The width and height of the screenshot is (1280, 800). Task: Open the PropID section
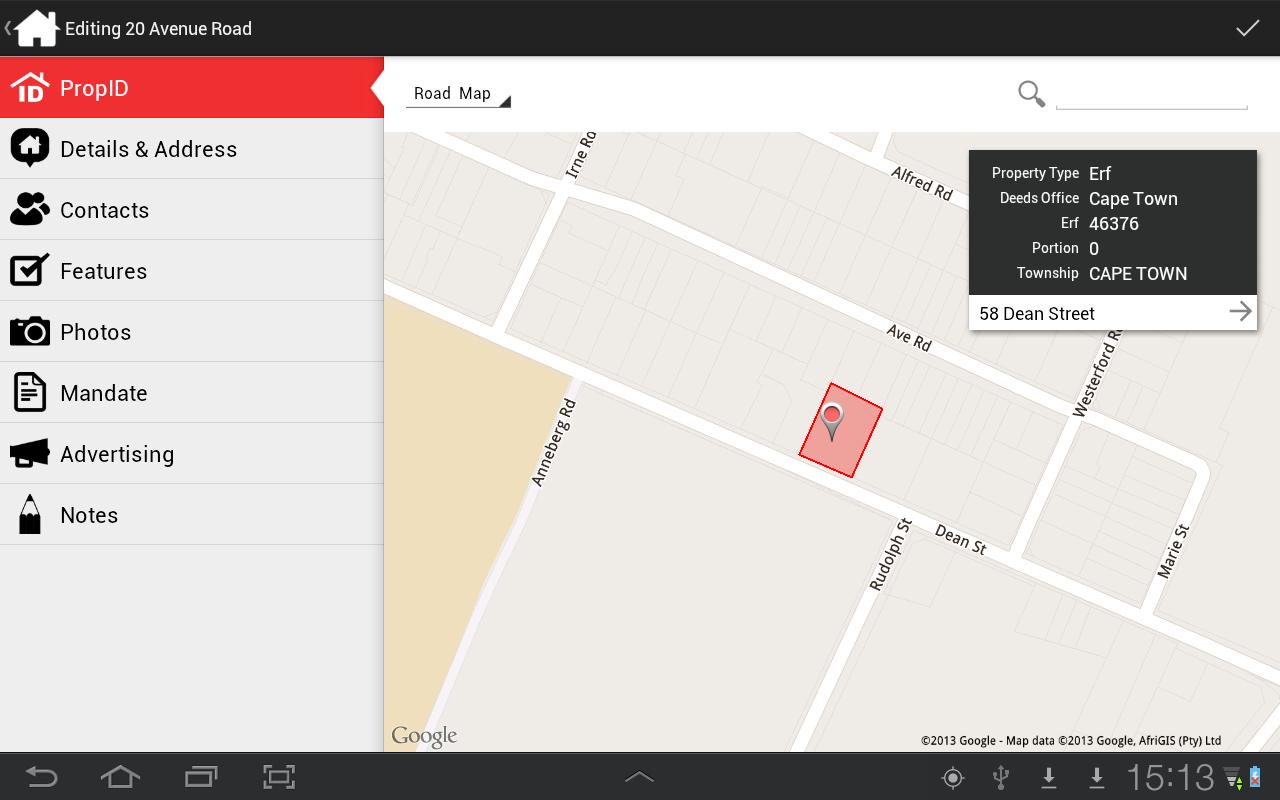(192, 88)
